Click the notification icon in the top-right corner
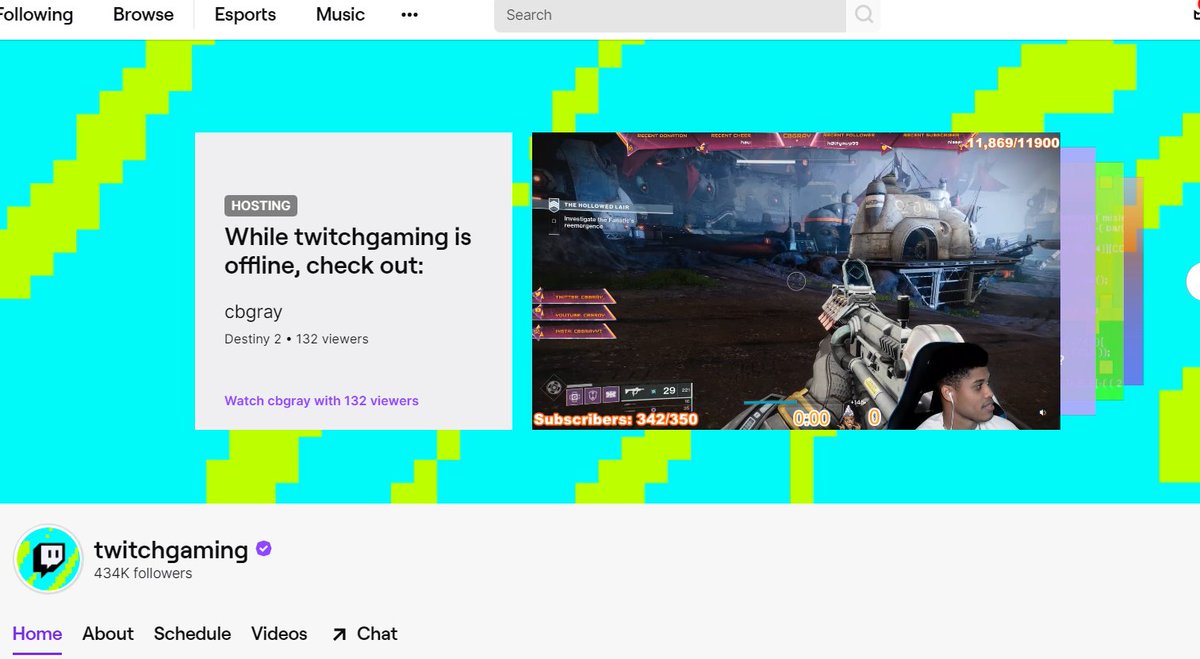Screen dimensions: 1200x659 click(1194, 10)
